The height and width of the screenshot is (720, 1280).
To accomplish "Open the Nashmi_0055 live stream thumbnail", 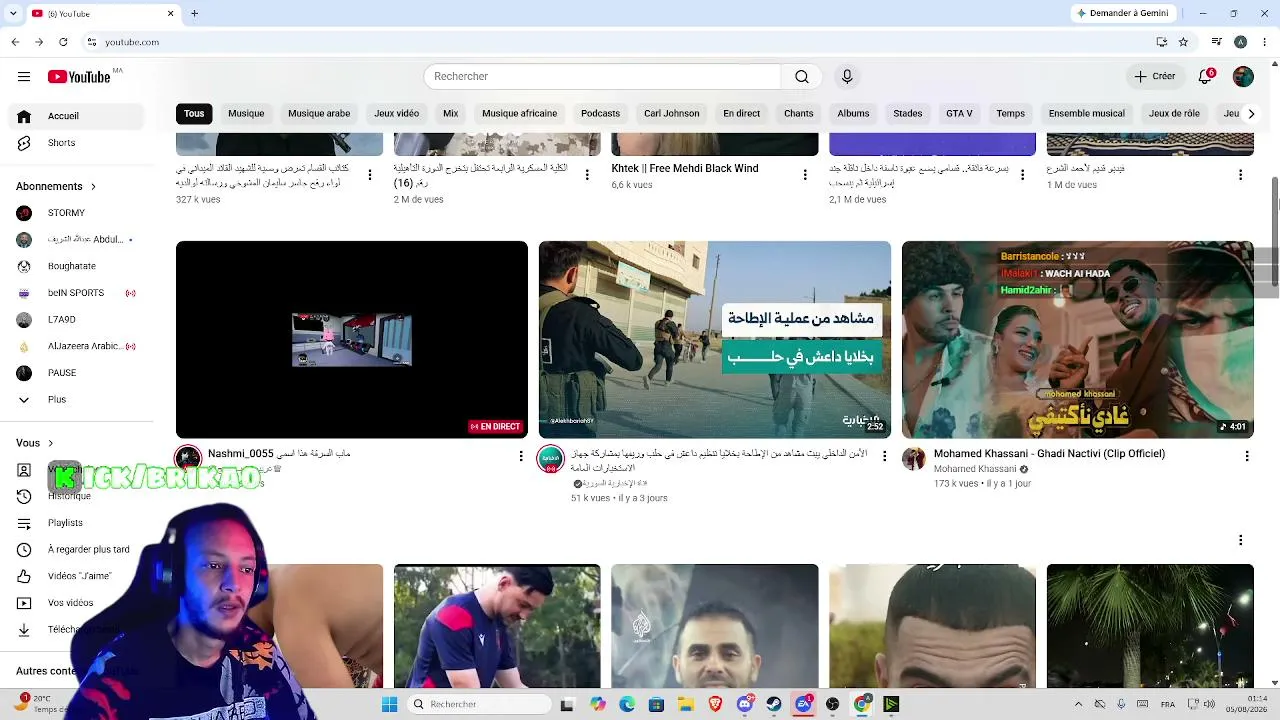I will 352,340.
